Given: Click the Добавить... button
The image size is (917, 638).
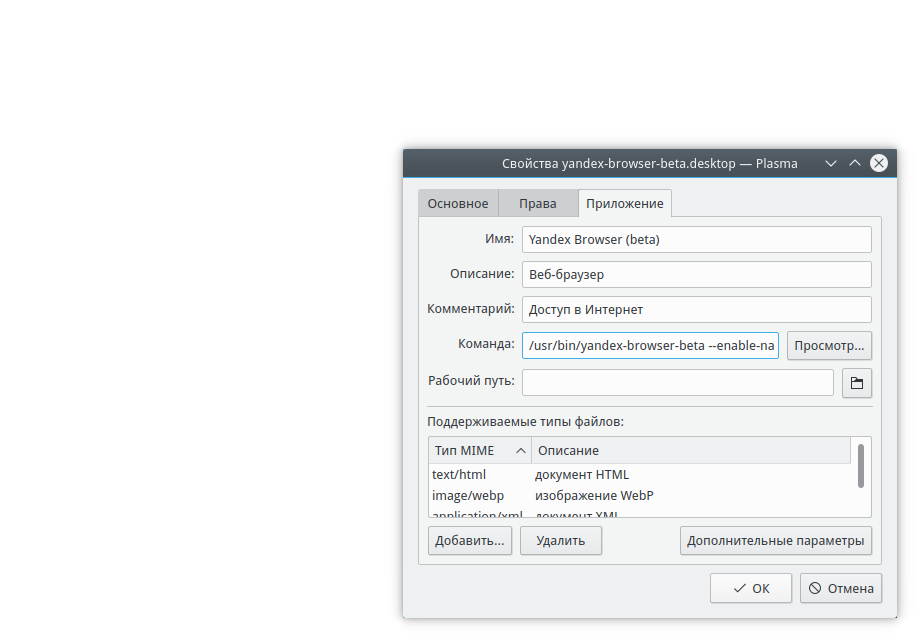Looking at the screenshot, I should tap(470, 540).
